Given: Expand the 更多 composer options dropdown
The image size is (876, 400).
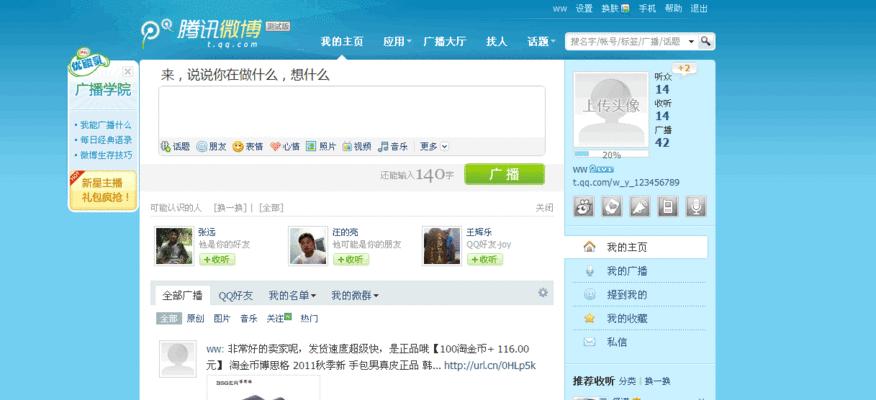Looking at the screenshot, I should (x=434, y=146).
